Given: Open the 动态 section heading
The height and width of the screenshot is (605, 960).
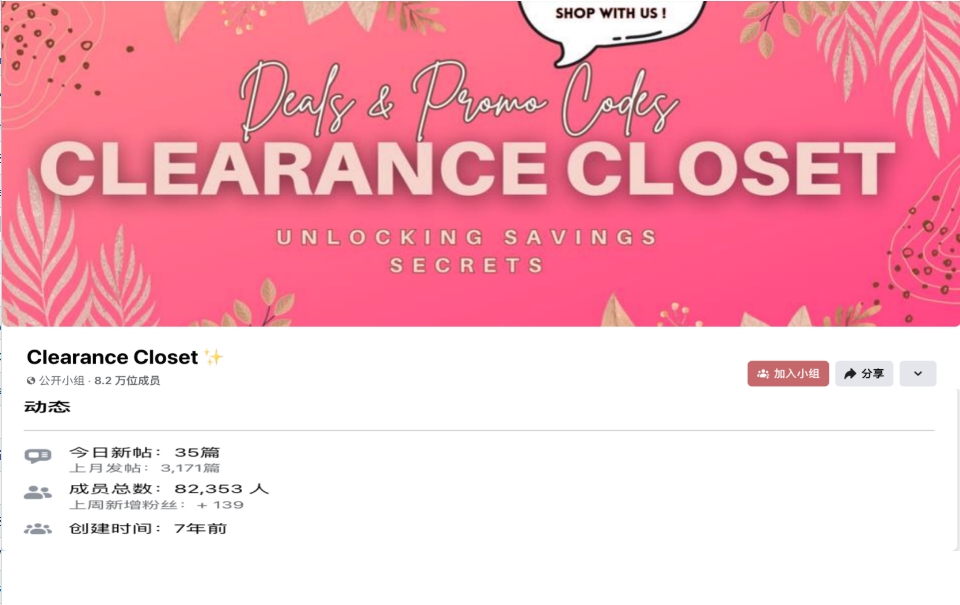Looking at the screenshot, I should [48, 407].
